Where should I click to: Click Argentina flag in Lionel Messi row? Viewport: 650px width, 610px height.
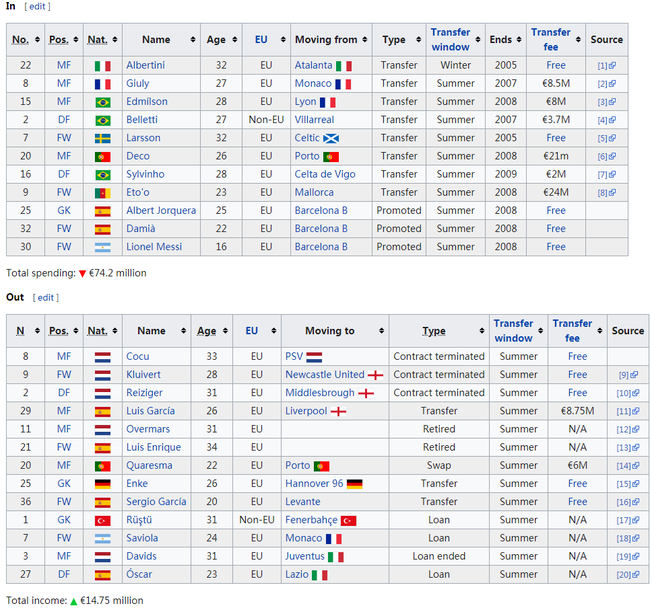click(102, 247)
